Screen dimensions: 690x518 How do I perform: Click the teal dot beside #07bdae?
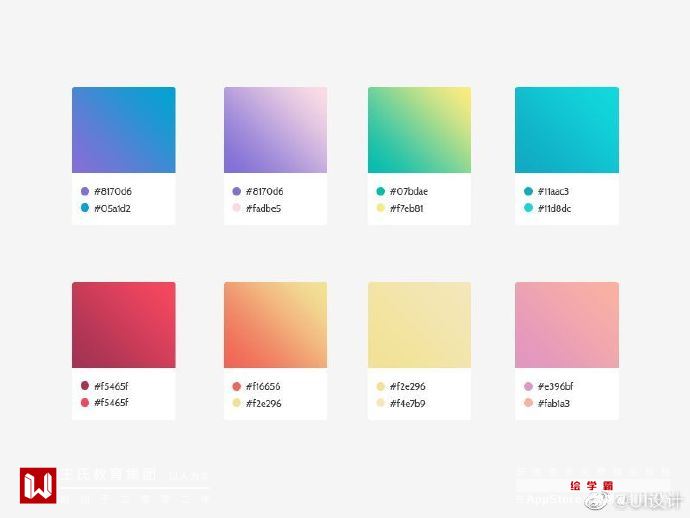click(381, 191)
